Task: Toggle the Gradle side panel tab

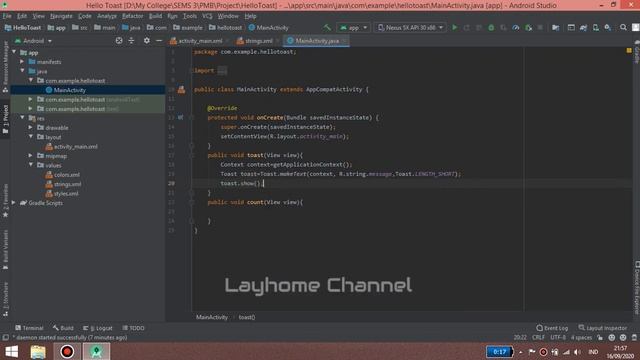Action: point(636,52)
